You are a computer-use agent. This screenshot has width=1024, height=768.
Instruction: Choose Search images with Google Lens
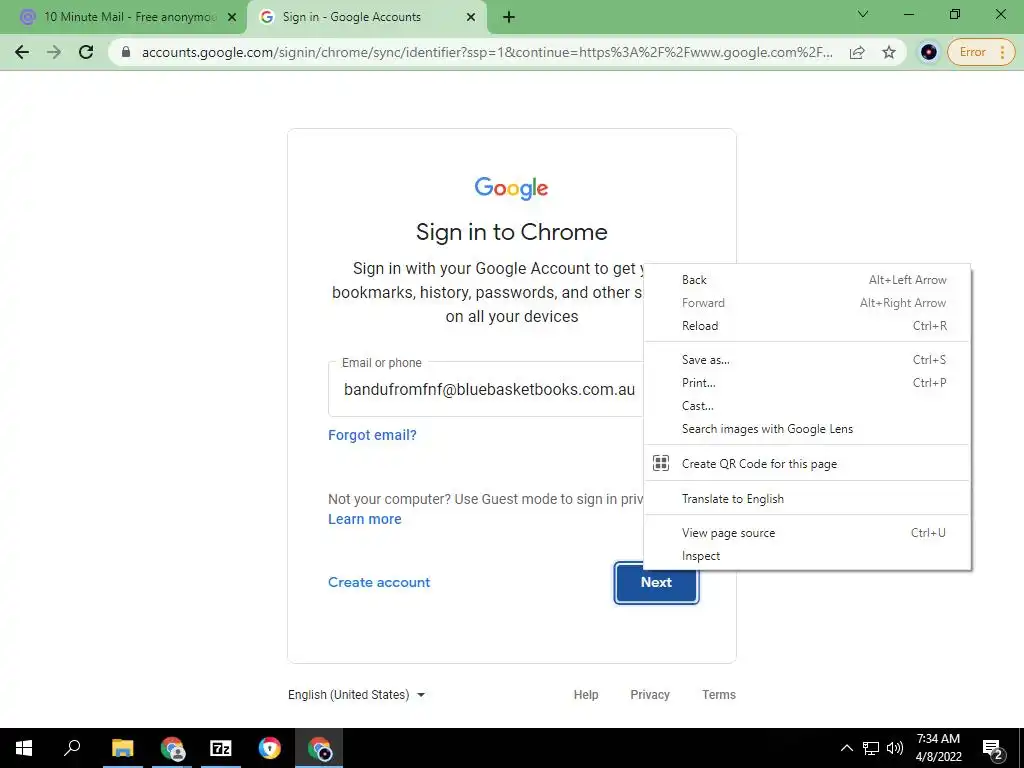(807, 429)
